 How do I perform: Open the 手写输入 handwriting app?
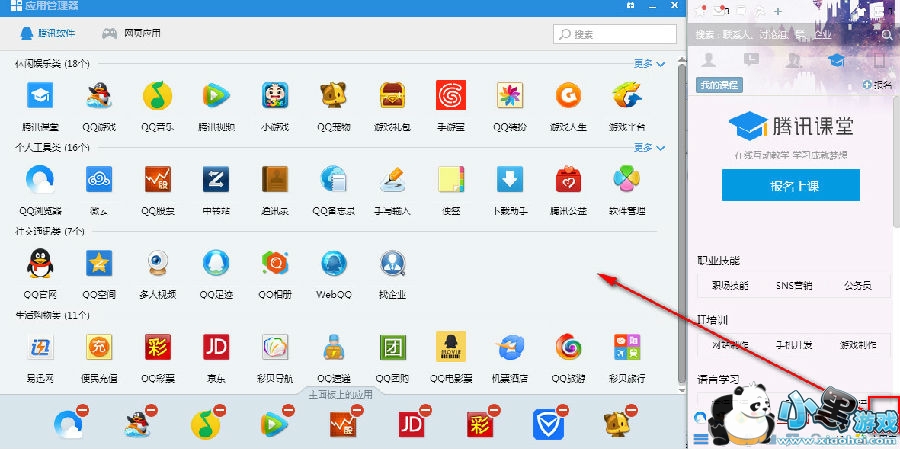coord(393,179)
